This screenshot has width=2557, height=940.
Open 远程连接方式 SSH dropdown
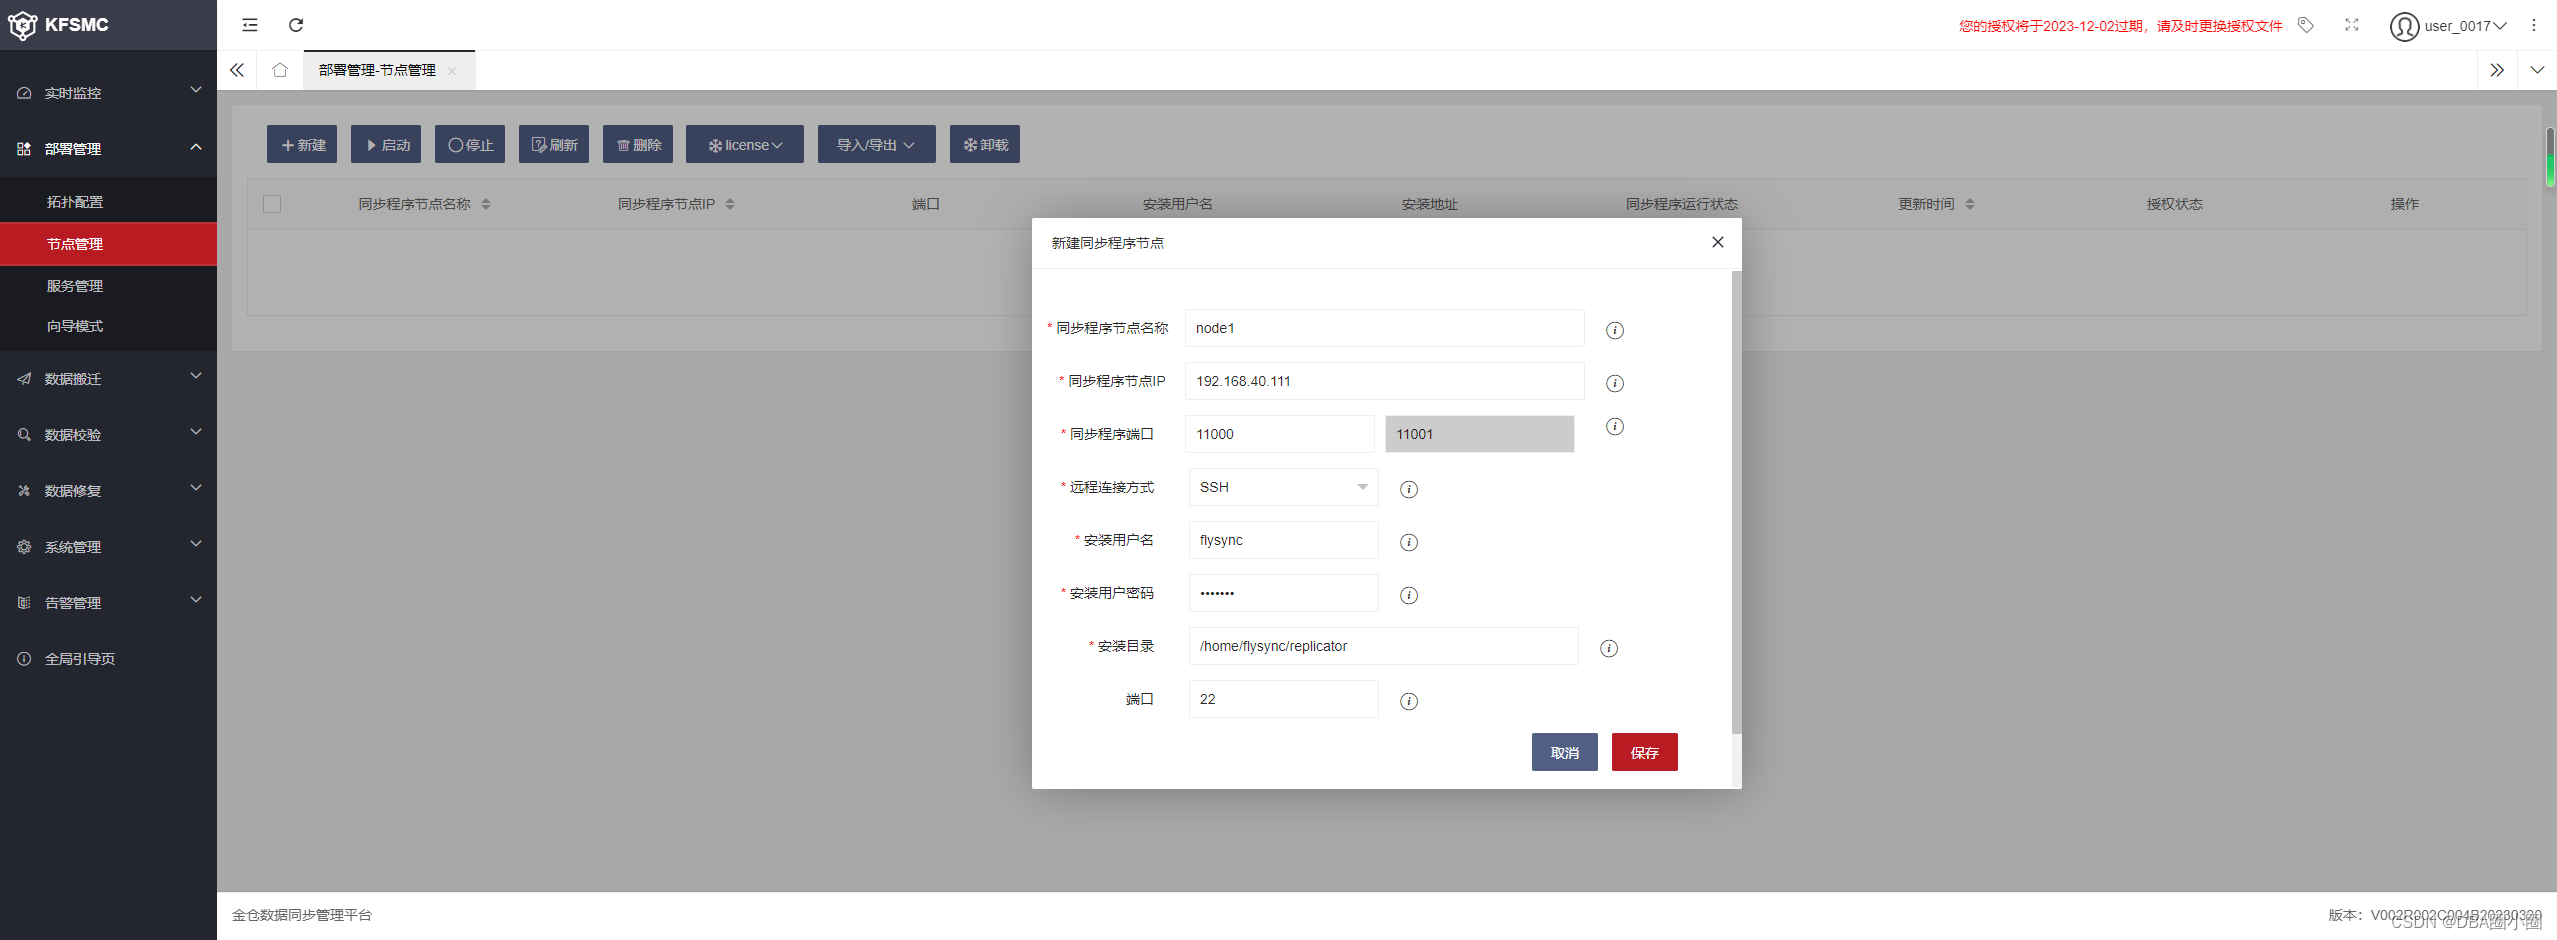(1283, 487)
